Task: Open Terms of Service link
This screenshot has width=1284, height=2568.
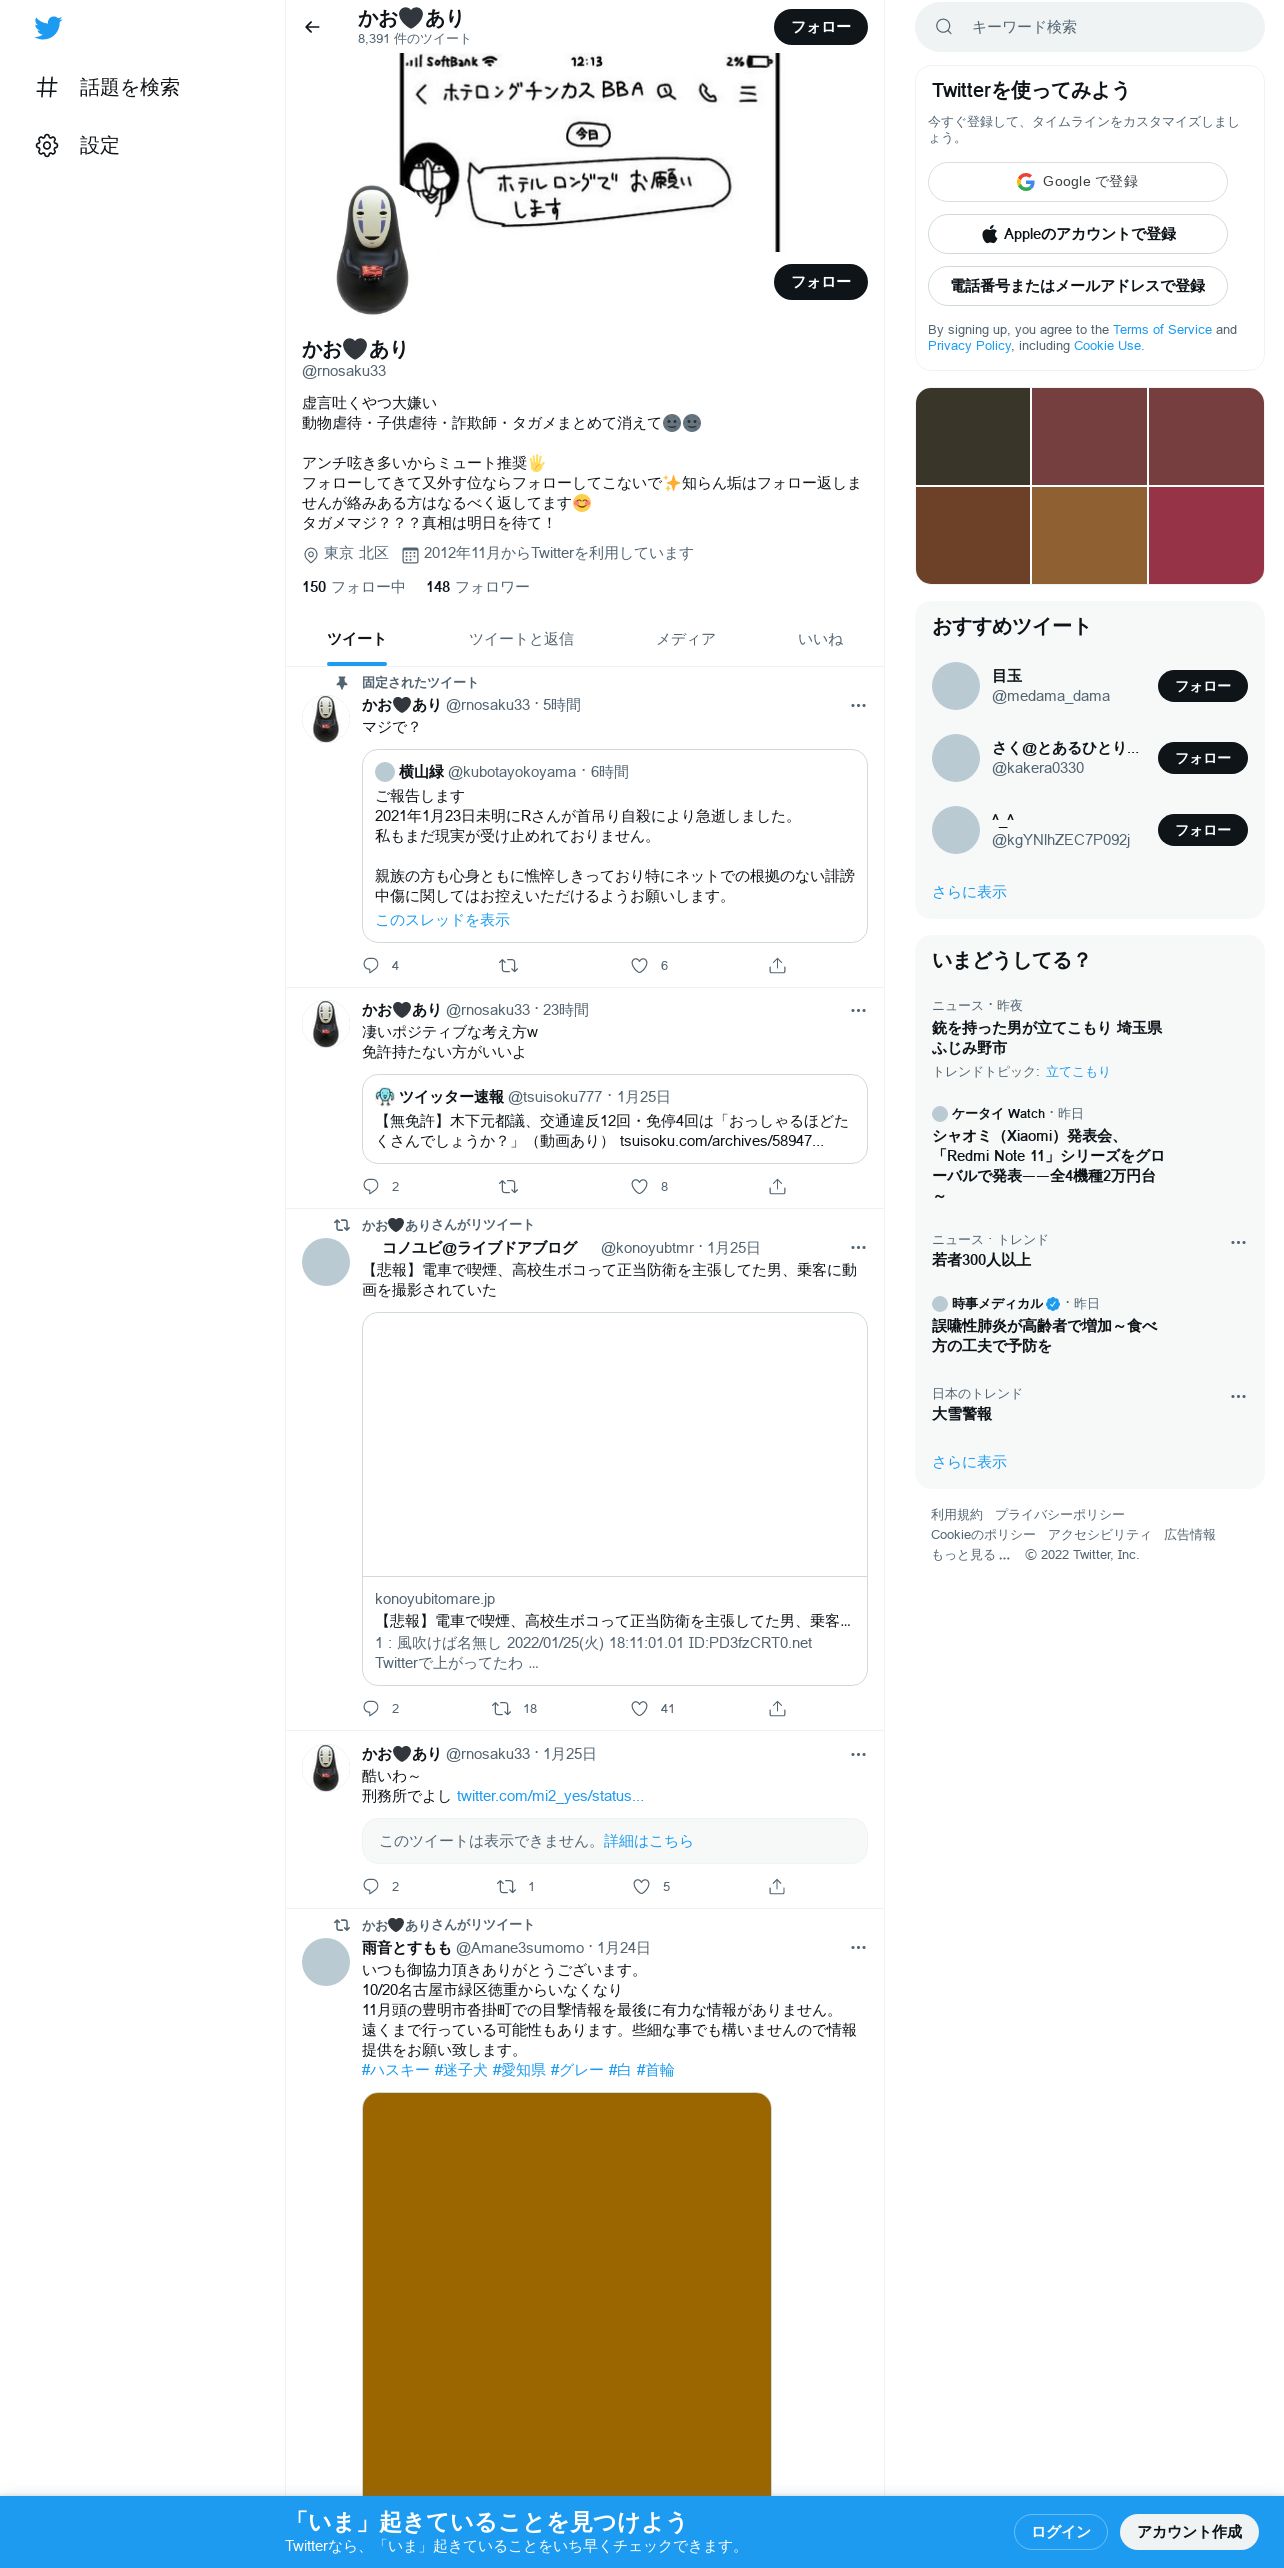Action: pyautogui.click(x=1162, y=329)
